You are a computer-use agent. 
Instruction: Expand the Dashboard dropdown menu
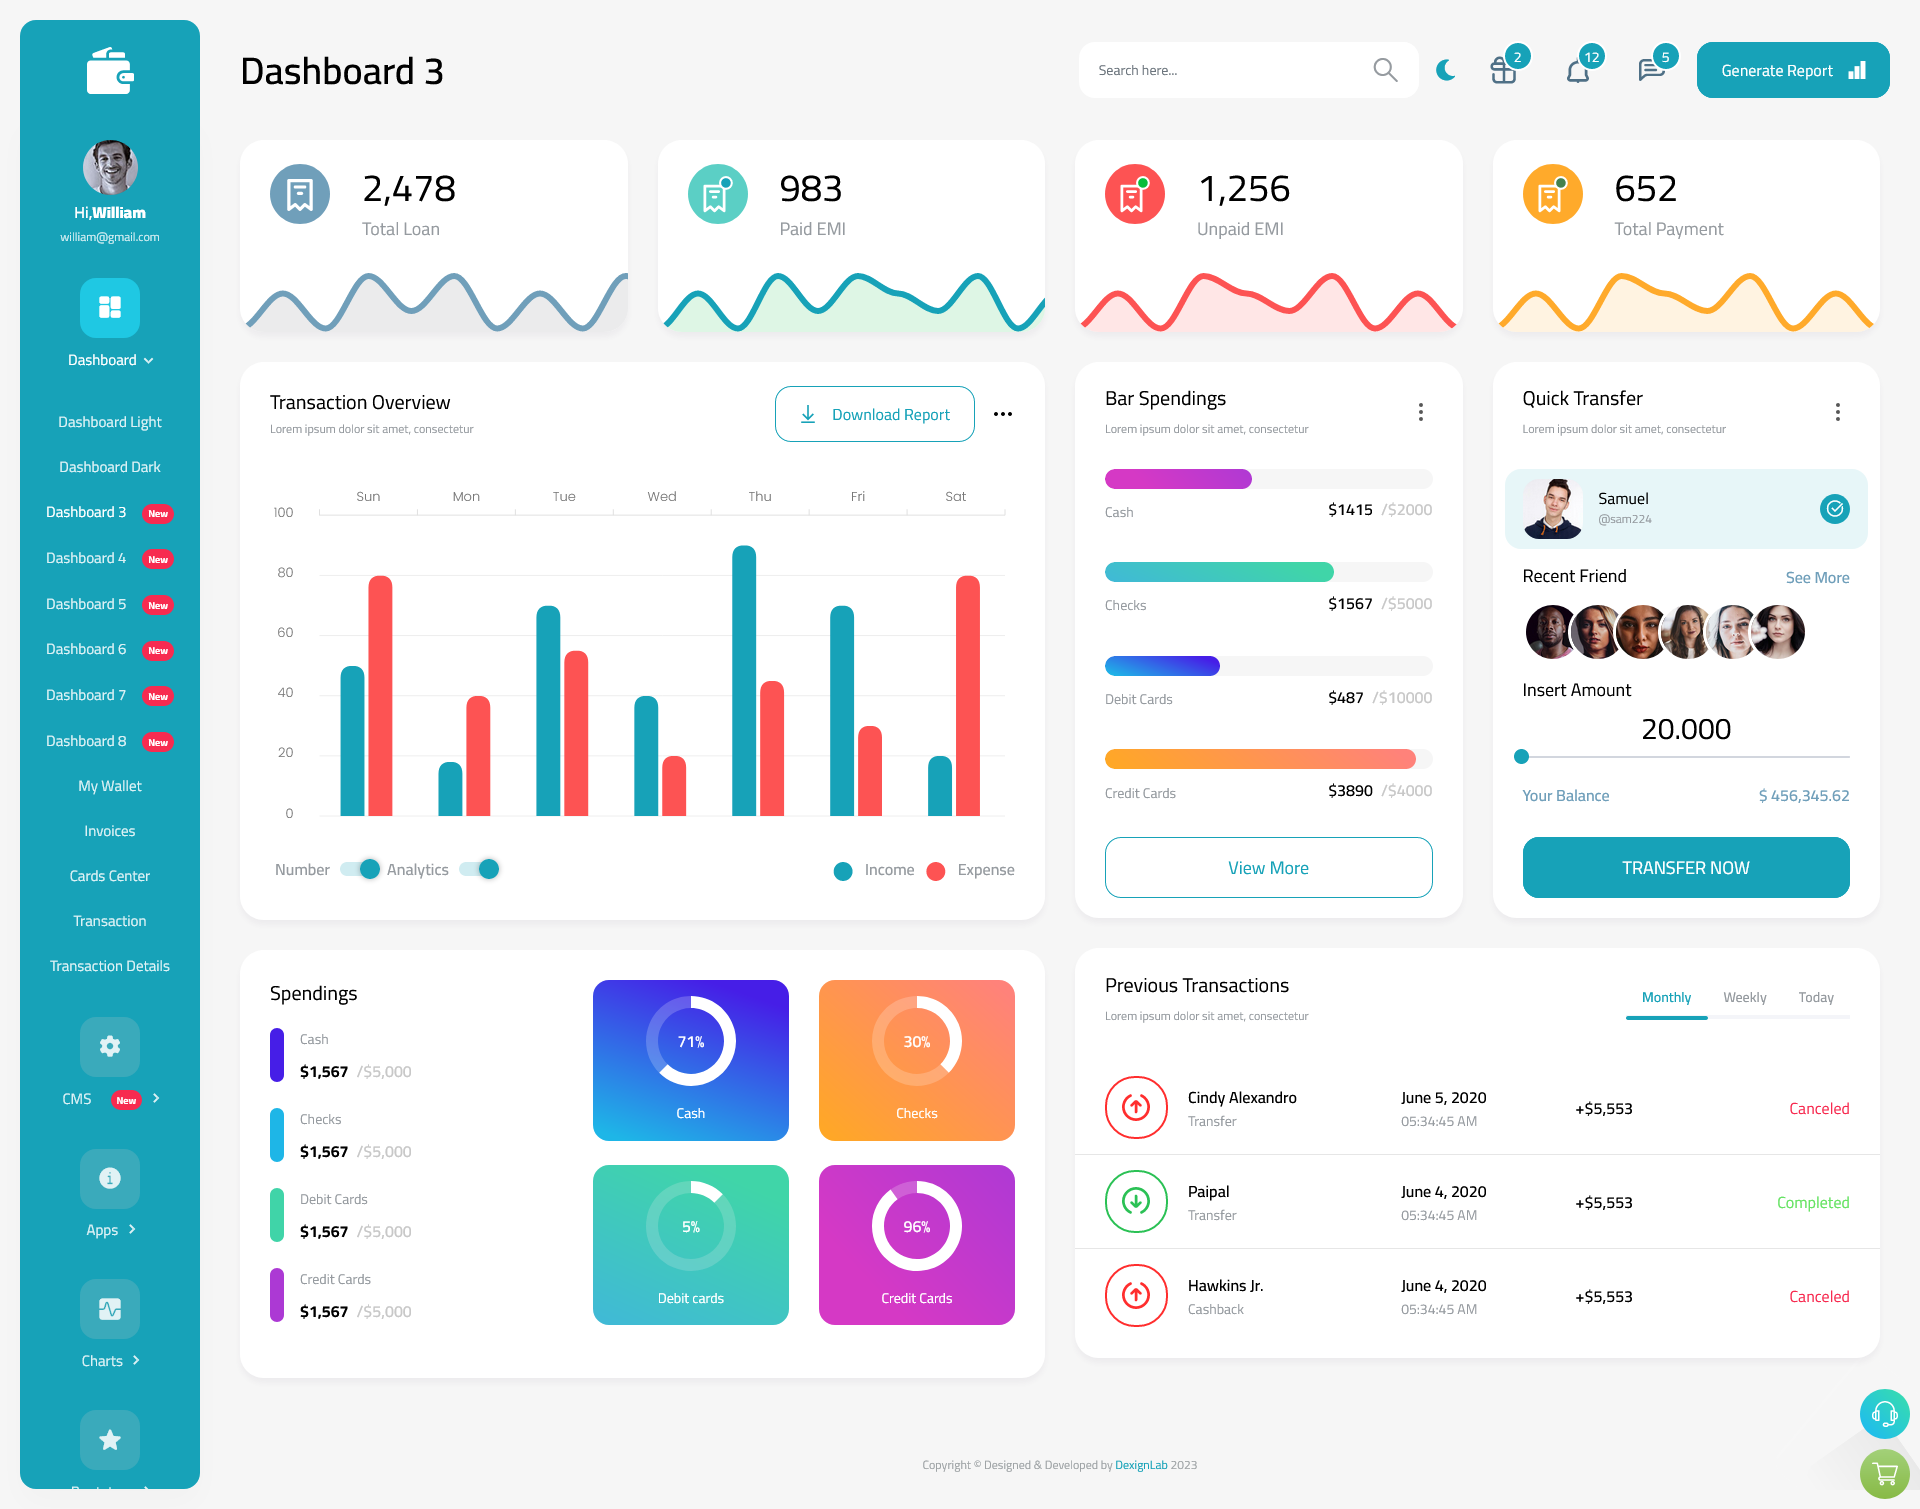(x=108, y=362)
